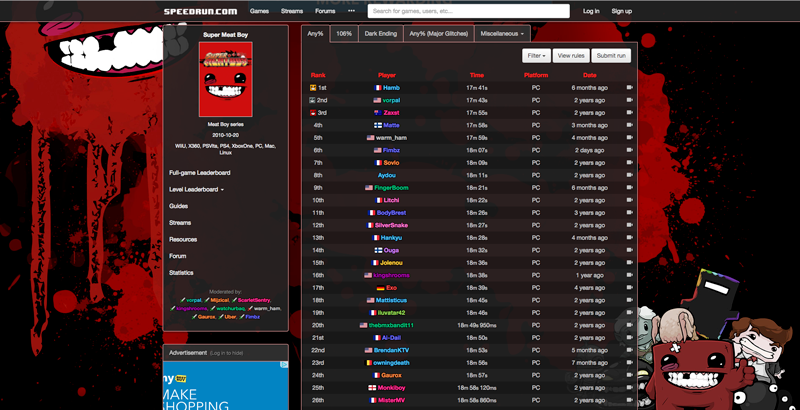Image resolution: width=800 pixels, height=410 pixels.
Task: Open moderator ScarletSentry's profile link
Action: click(x=254, y=300)
